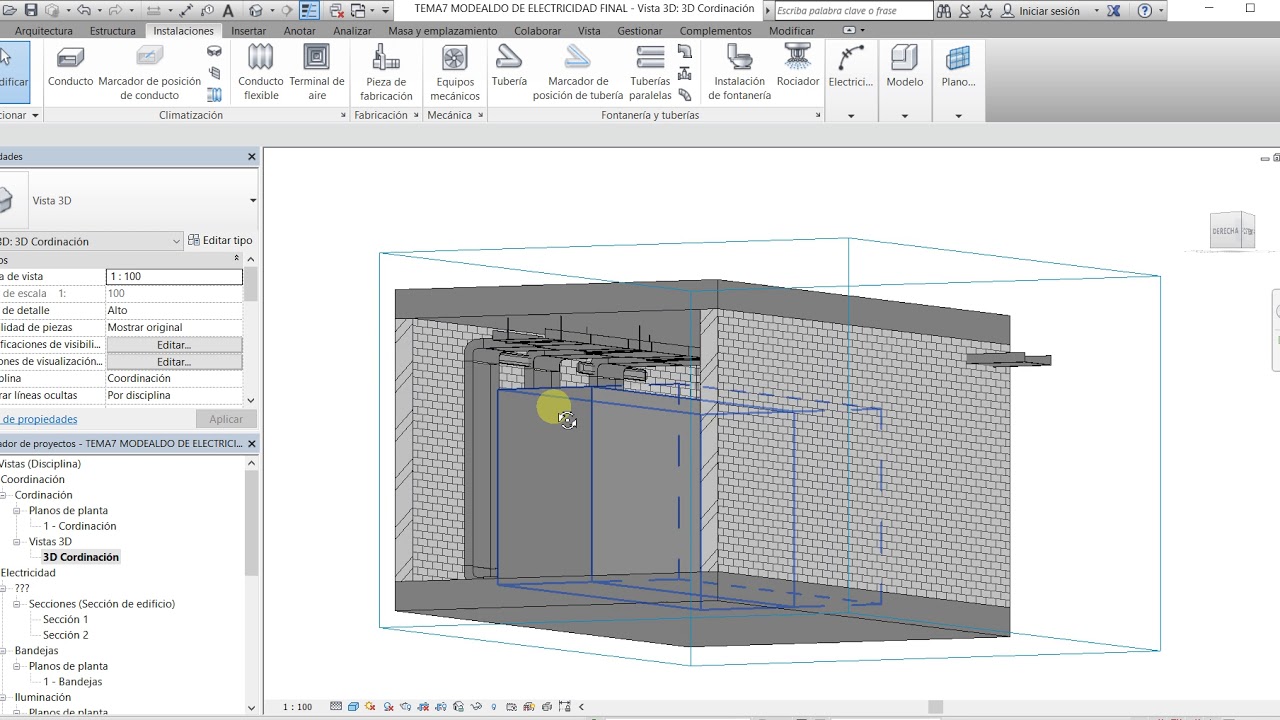The width and height of the screenshot is (1280, 720).
Task: Click detail level icon in view control bar
Action: click(x=336, y=706)
